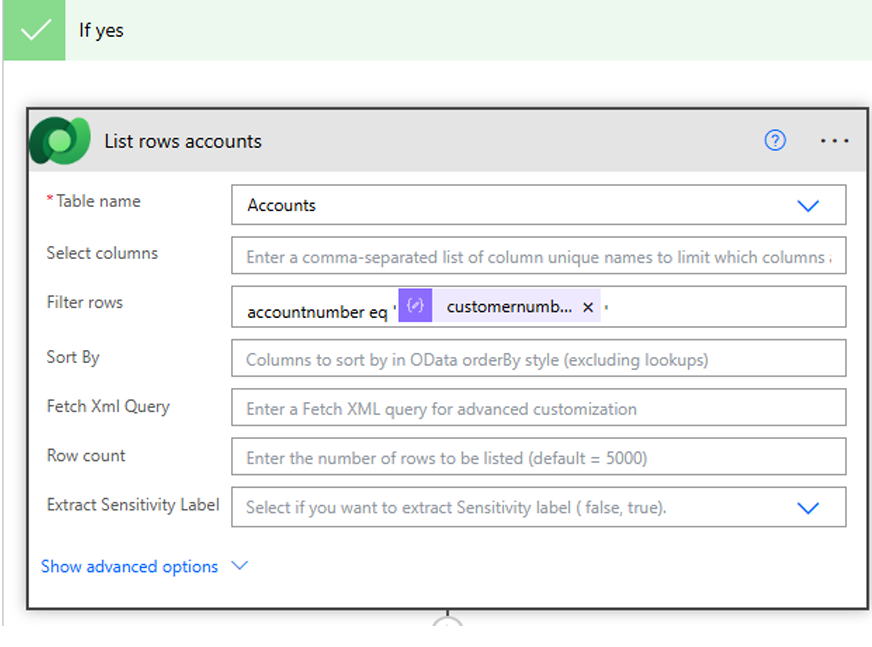
Task: Select the customernumb dynamic content token
Action: tap(508, 307)
